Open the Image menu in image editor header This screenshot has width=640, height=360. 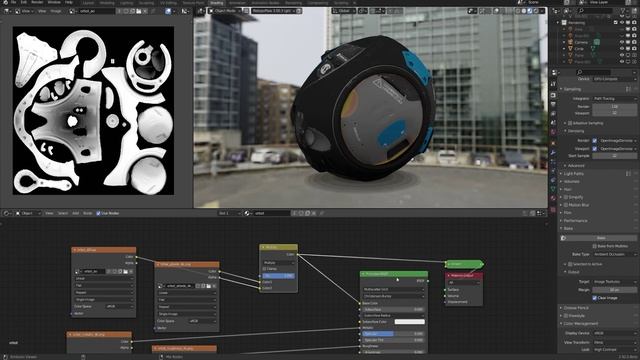[56, 11]
